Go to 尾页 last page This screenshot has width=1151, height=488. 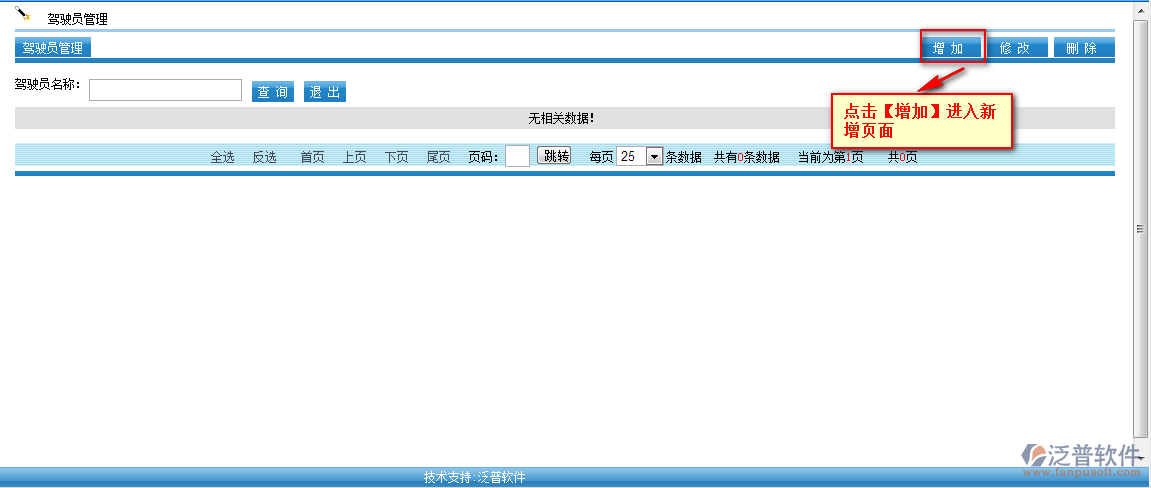point(439,157)
